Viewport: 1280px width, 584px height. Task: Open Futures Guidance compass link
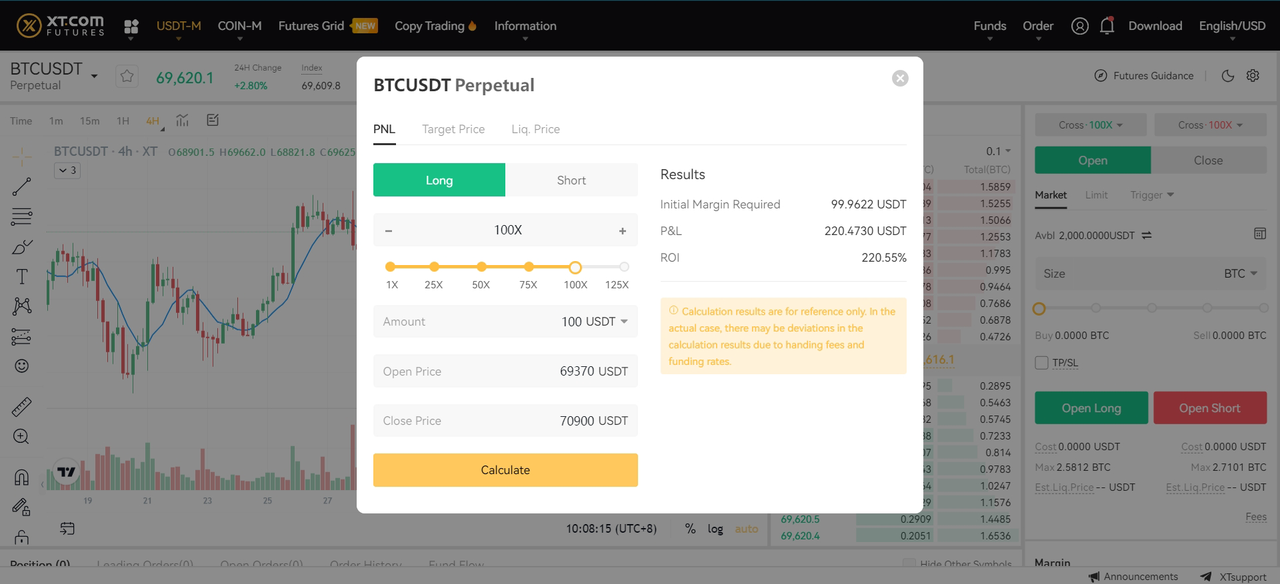click(1143, 76)
